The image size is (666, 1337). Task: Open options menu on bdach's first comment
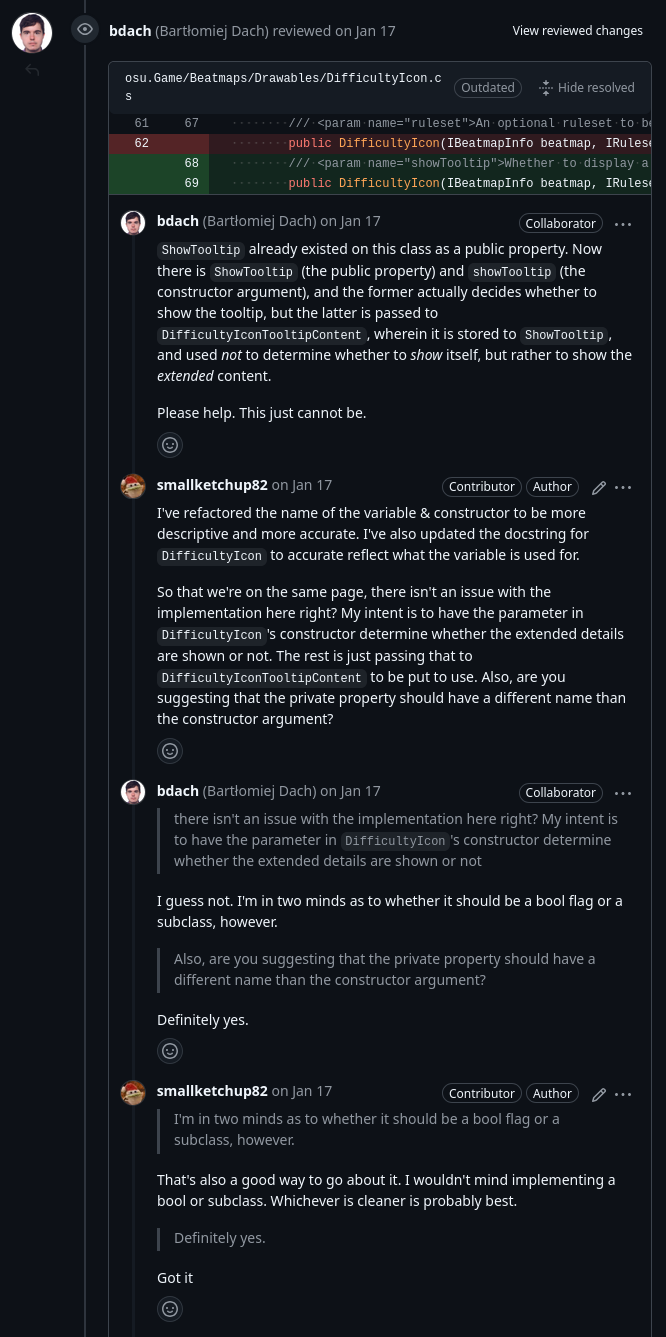[x=623, y=224]
